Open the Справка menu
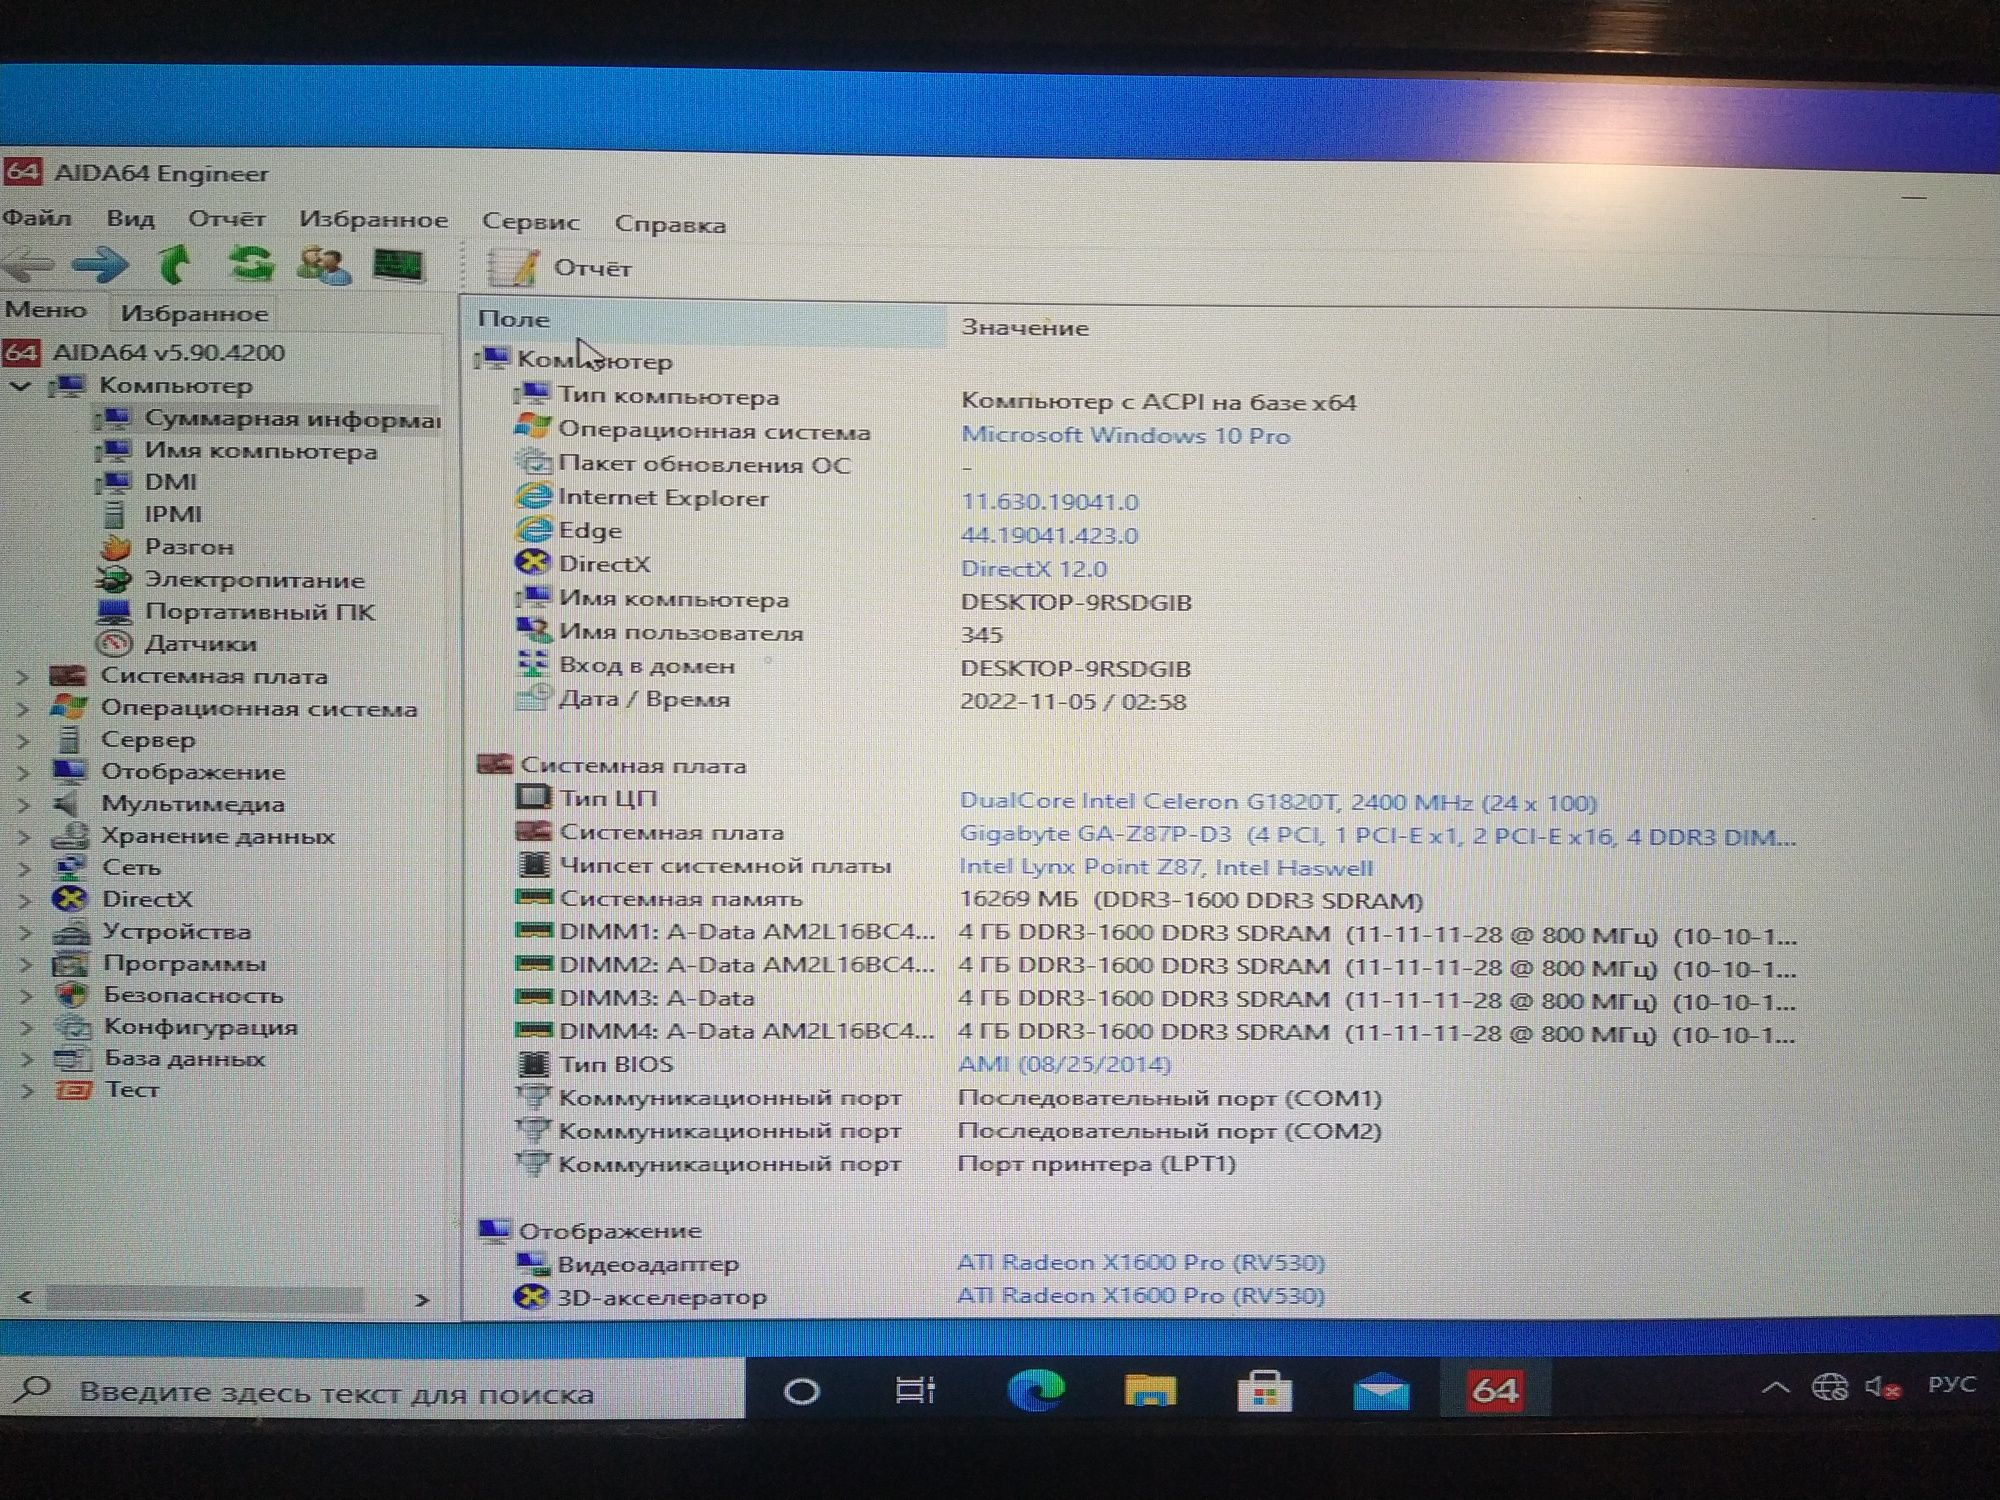The width and height of the screenshot is (2000, 1500). click(670, 224)
